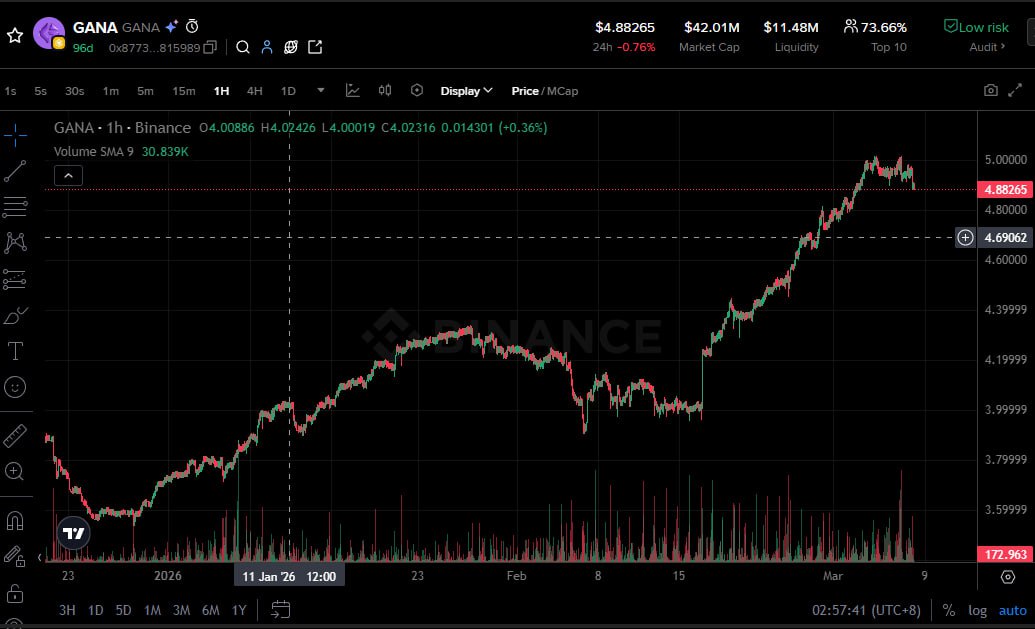
Task: Click the plus button on the 4.69062 price label
Action: pyautogui.click(x=966, y=238)
